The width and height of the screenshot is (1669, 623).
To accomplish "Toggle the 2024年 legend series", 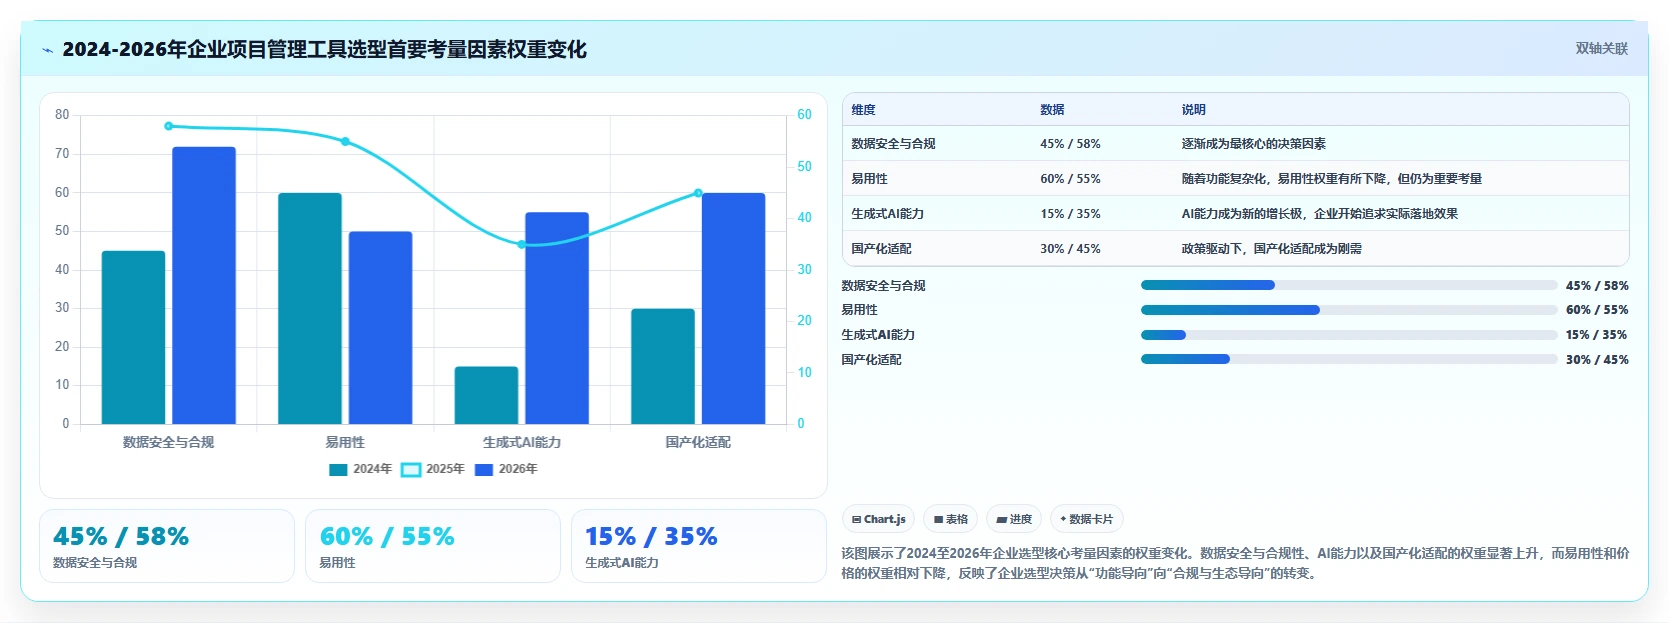I will 360,469.
